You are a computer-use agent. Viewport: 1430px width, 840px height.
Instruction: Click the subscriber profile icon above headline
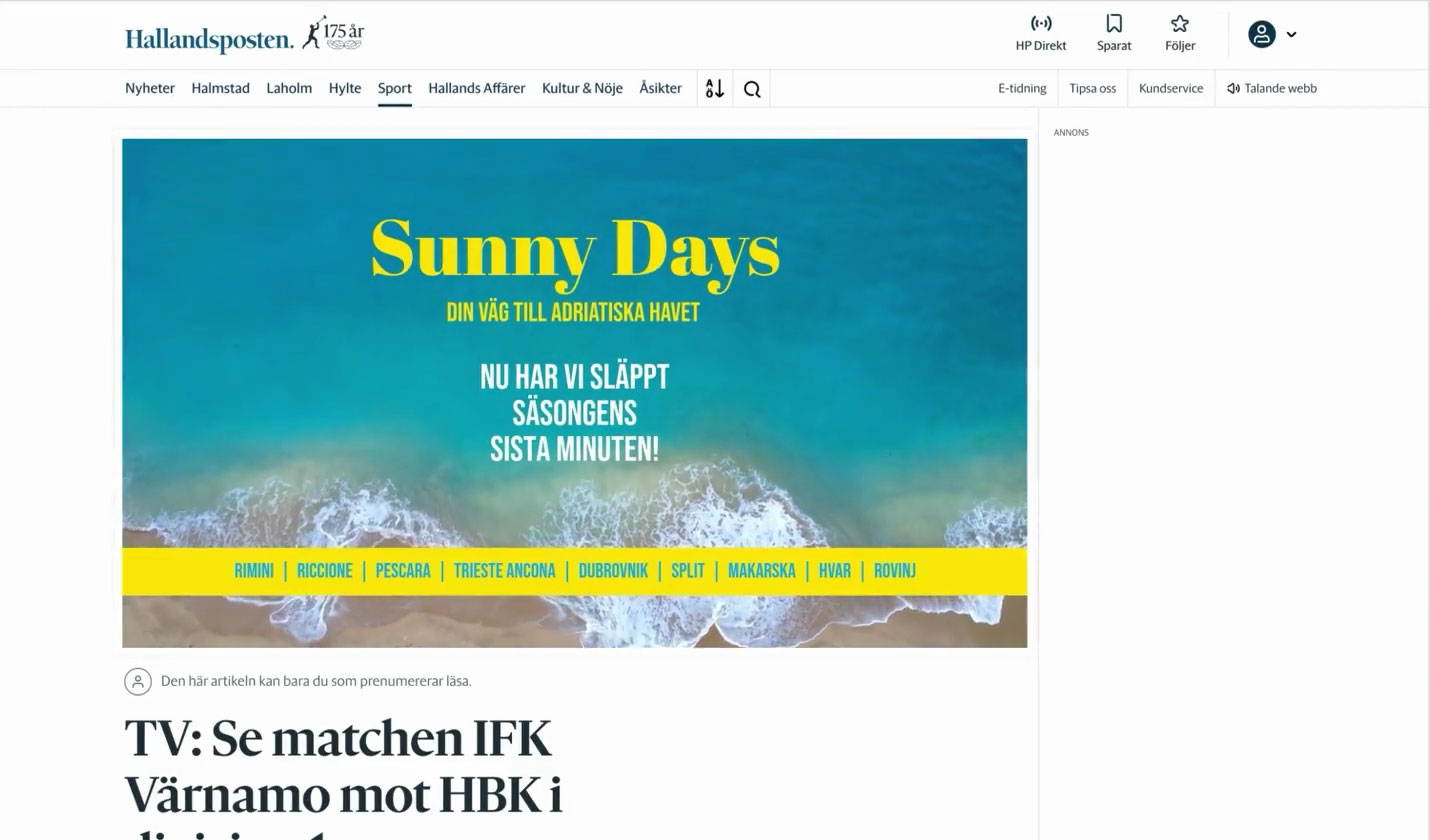[x=137, y=681]
